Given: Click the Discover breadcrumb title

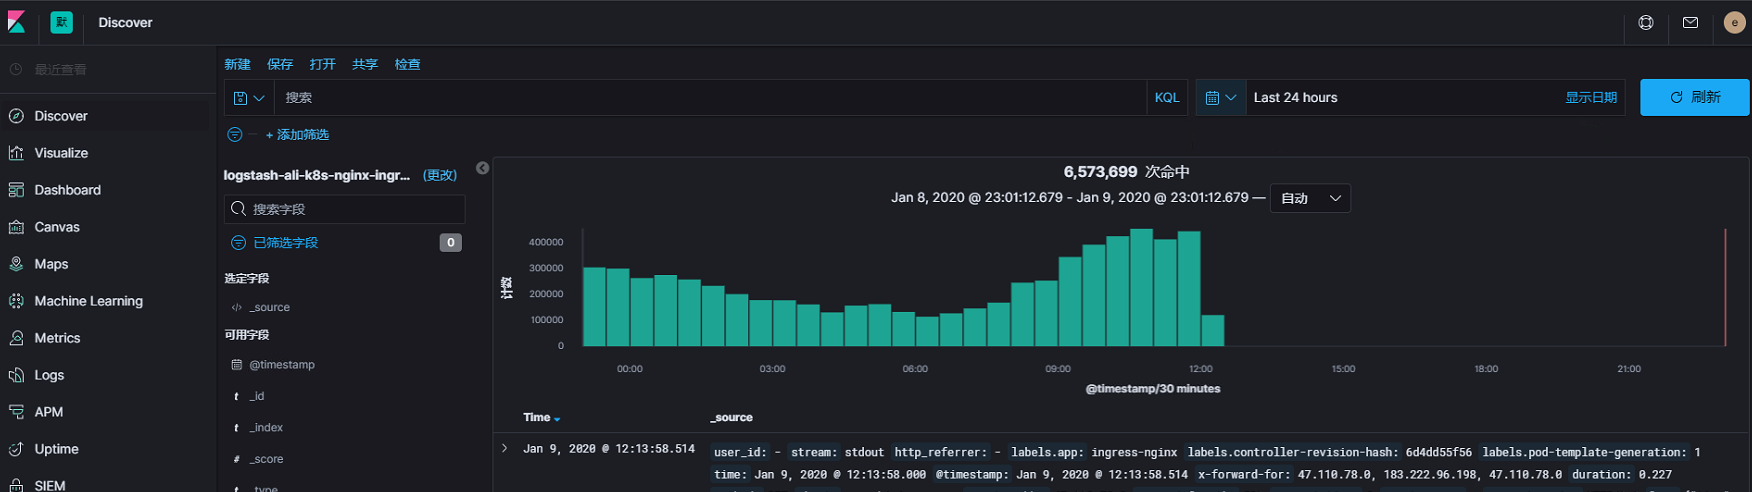Looking at the screenshot, I should (x=125, y=22).
